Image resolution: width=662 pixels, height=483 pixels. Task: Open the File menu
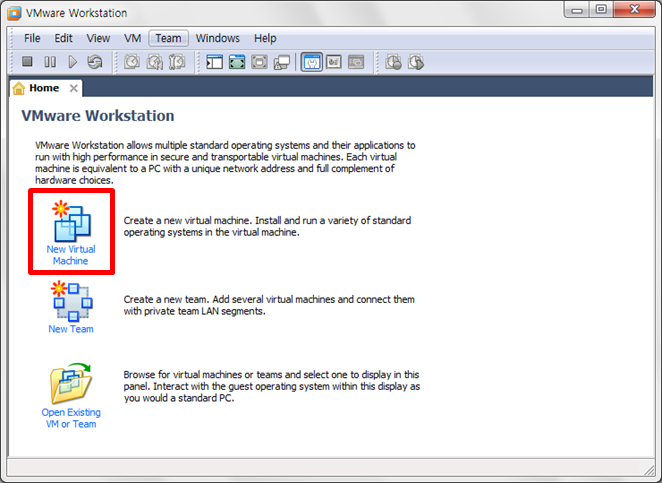(x=32, y=38)
